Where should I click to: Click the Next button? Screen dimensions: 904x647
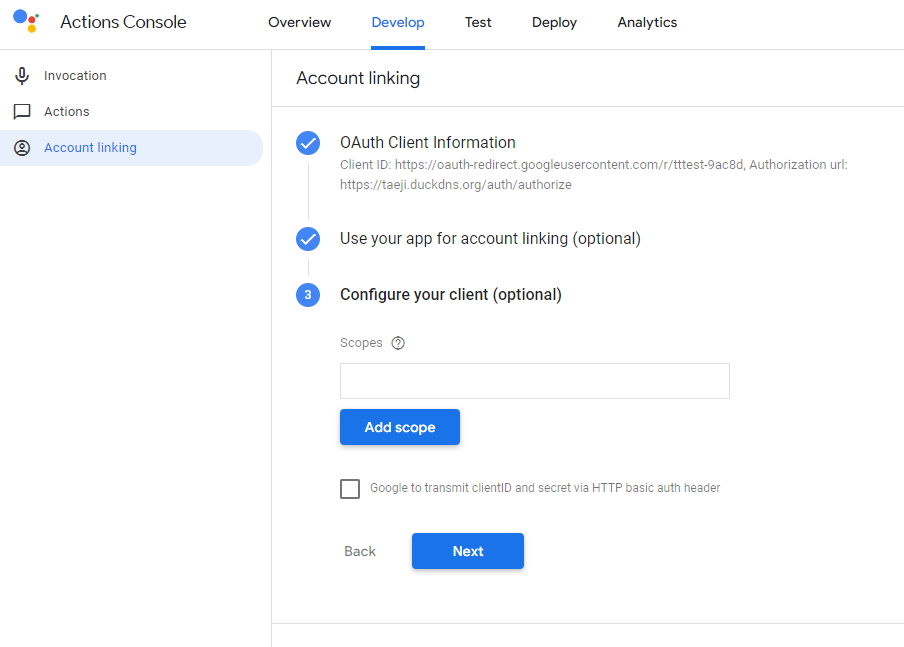[x=468, y=551]
